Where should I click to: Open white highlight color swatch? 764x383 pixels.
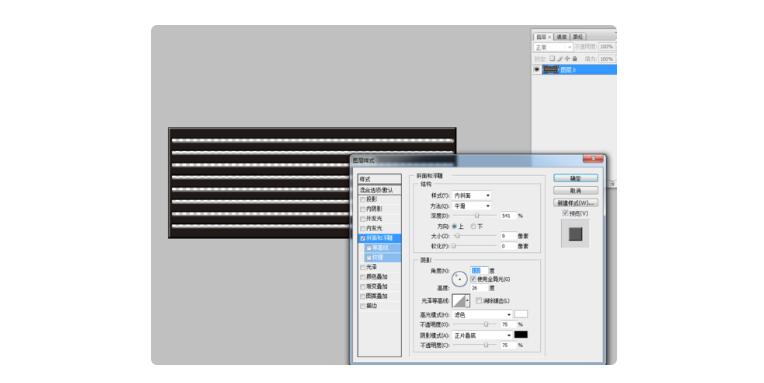click(x=521, y=314)
